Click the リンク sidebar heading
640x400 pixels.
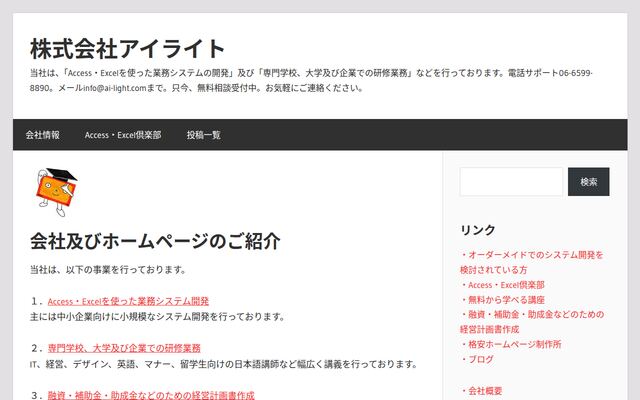click(x=478, y=230)
